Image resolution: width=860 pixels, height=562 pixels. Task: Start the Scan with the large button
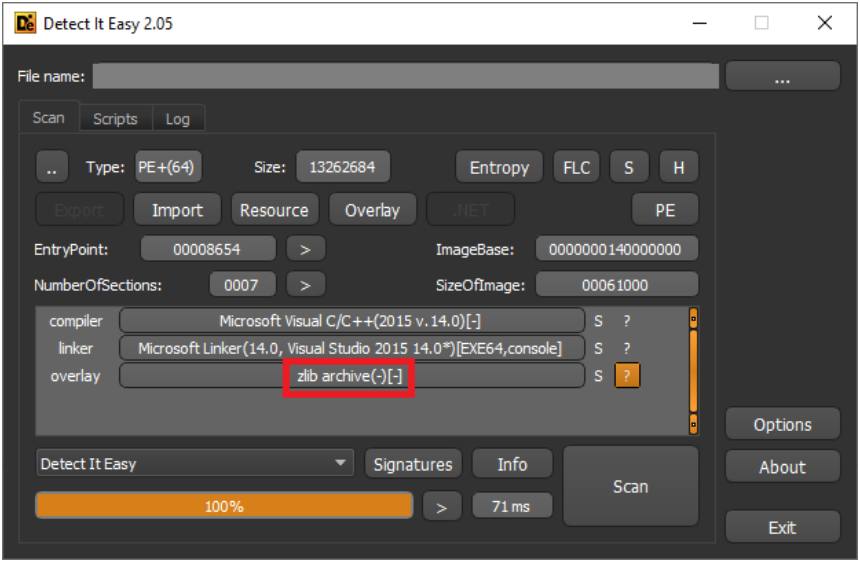631,486
